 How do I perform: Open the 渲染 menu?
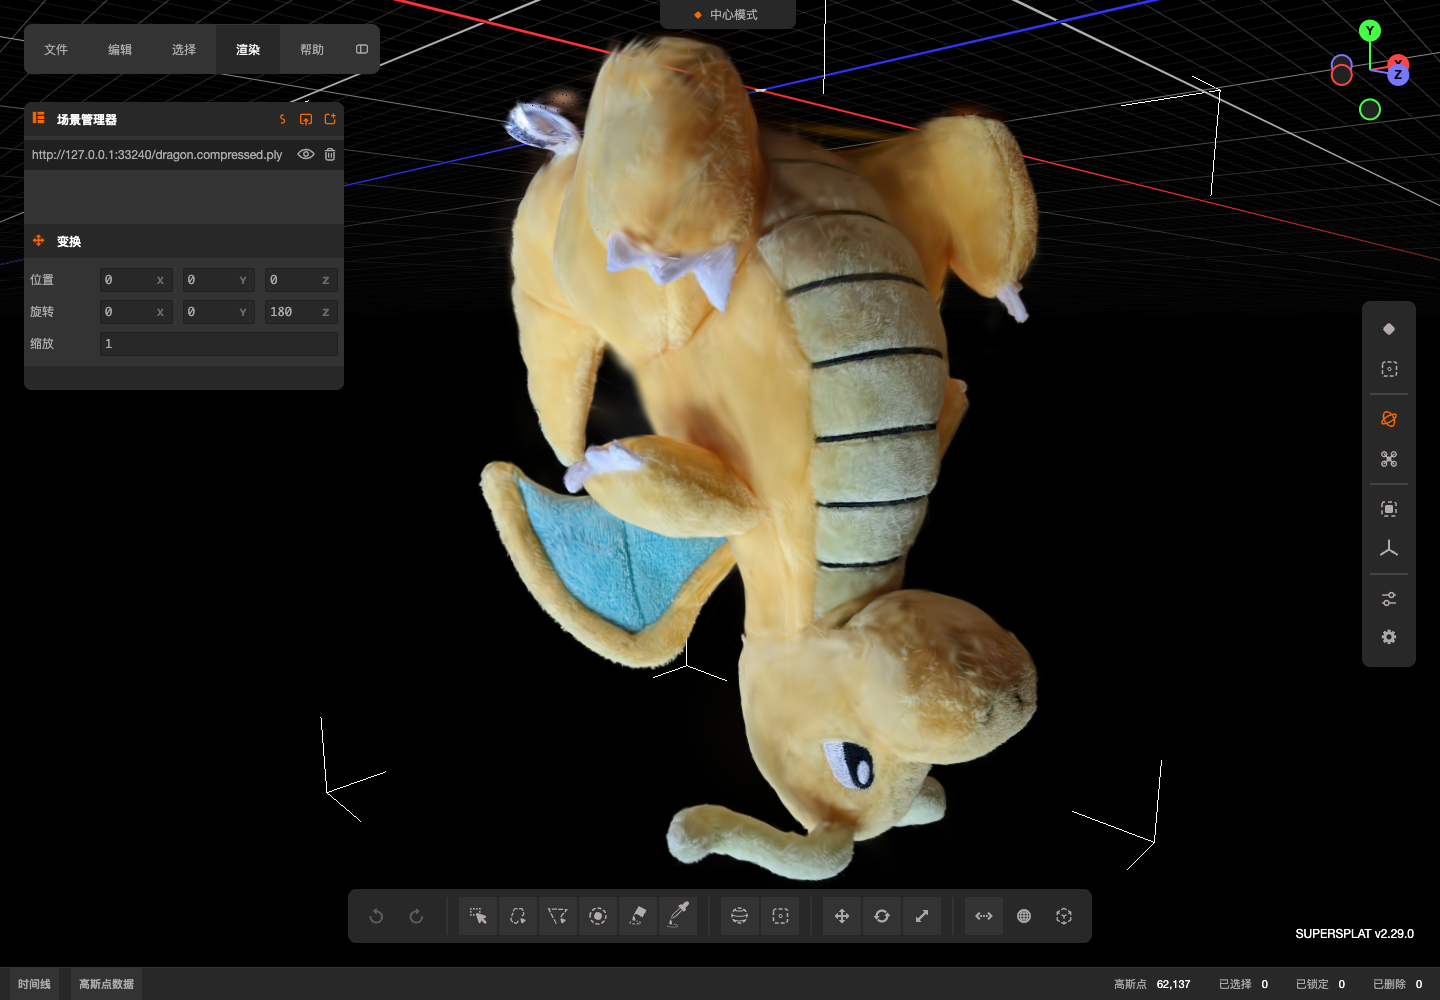point(248,49)
